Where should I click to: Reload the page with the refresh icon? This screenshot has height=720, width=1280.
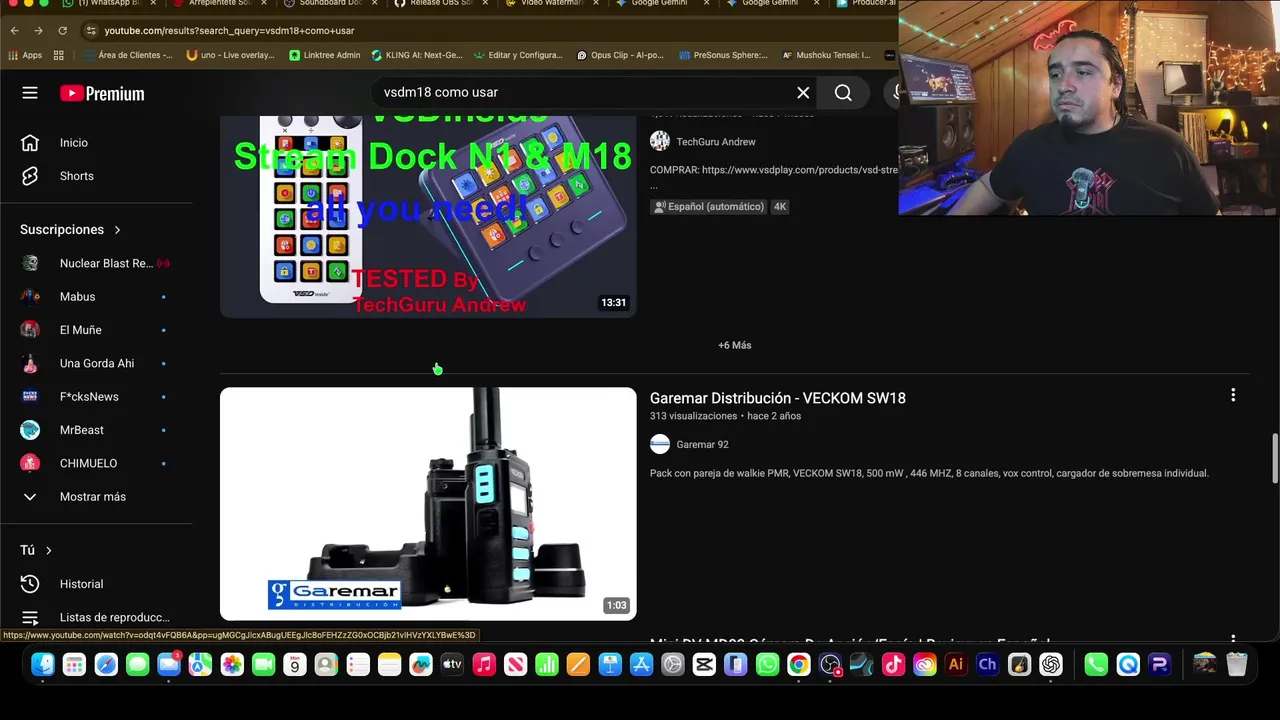click(63, 31)
